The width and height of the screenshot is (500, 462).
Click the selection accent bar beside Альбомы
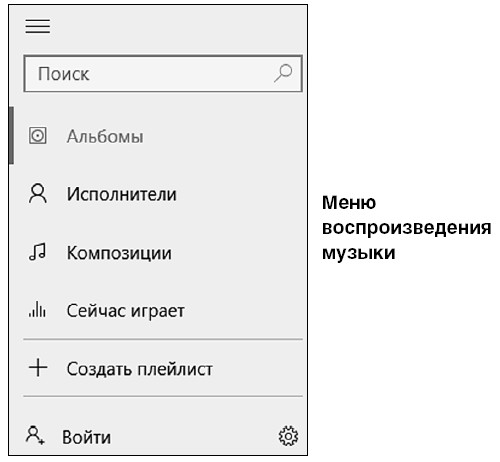click(11, 136)
